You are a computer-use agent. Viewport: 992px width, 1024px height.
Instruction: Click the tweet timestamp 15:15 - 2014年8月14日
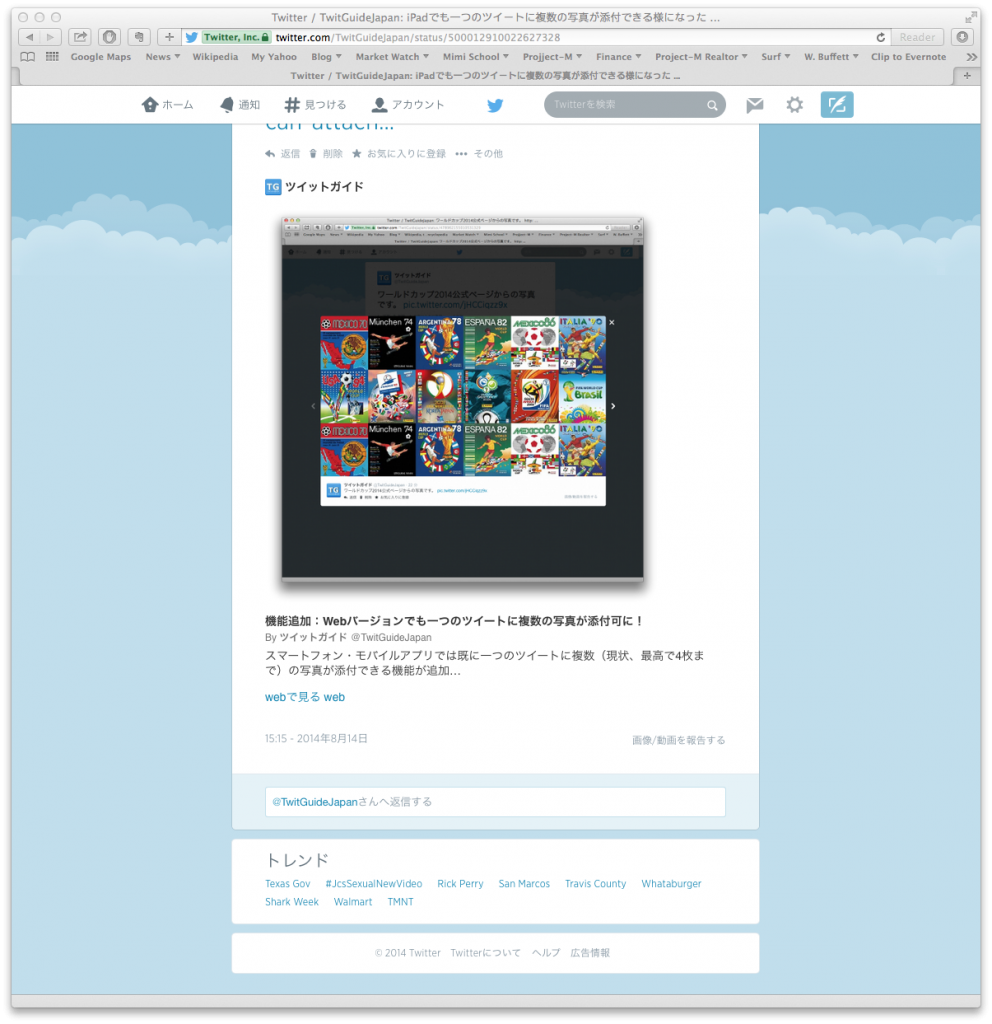(316, 739)
